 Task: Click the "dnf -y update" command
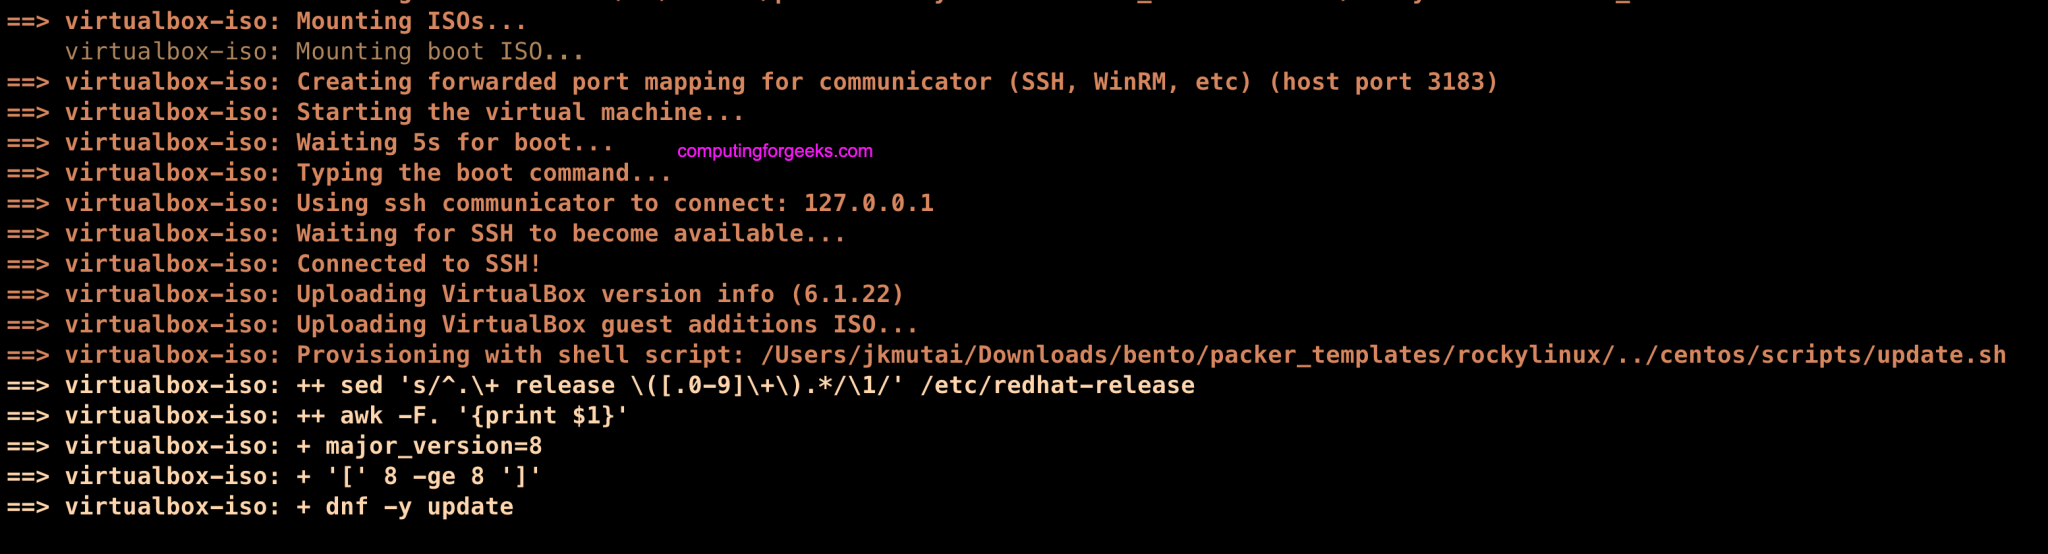[419, 507]
